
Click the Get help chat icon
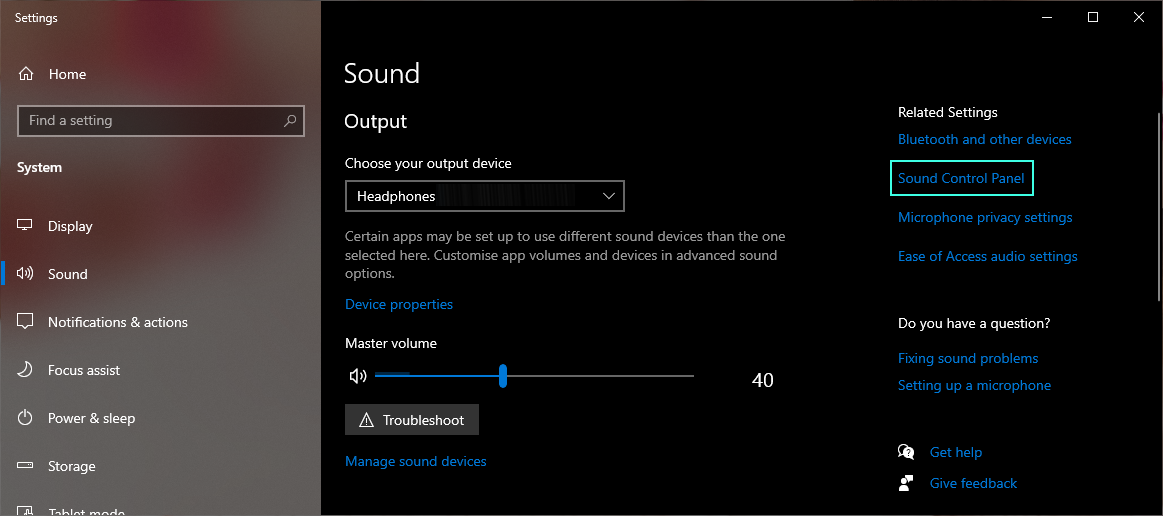click(x=906, y=452)
